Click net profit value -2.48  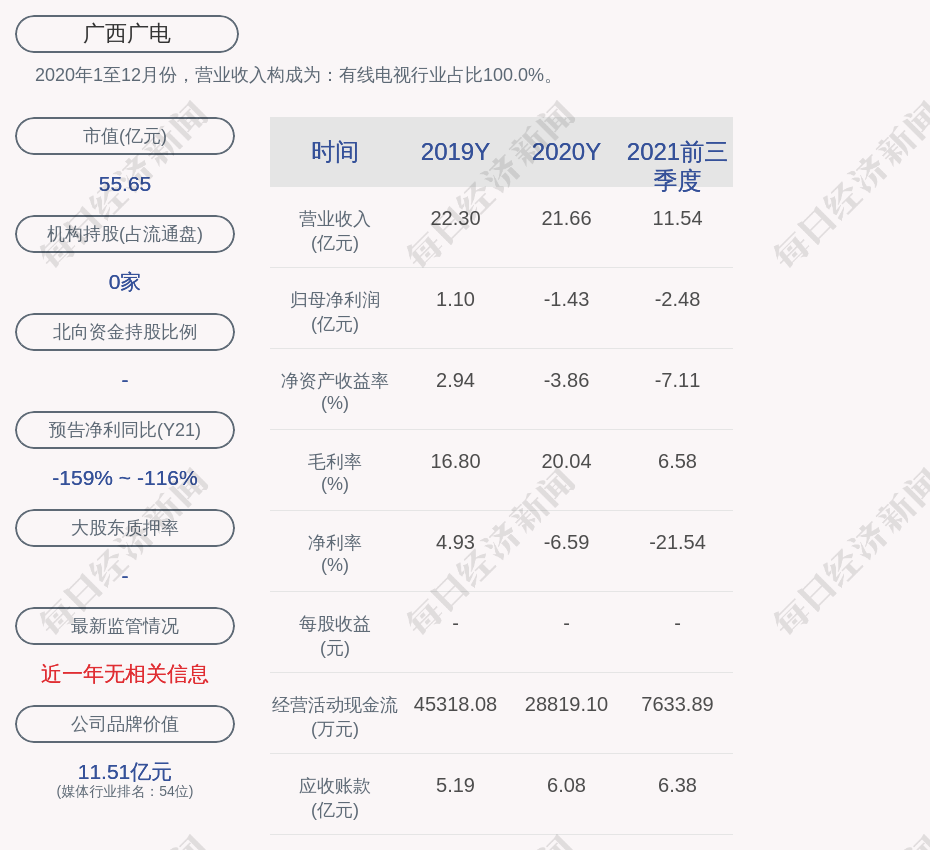pyautogui.click(x=677, y=300)
